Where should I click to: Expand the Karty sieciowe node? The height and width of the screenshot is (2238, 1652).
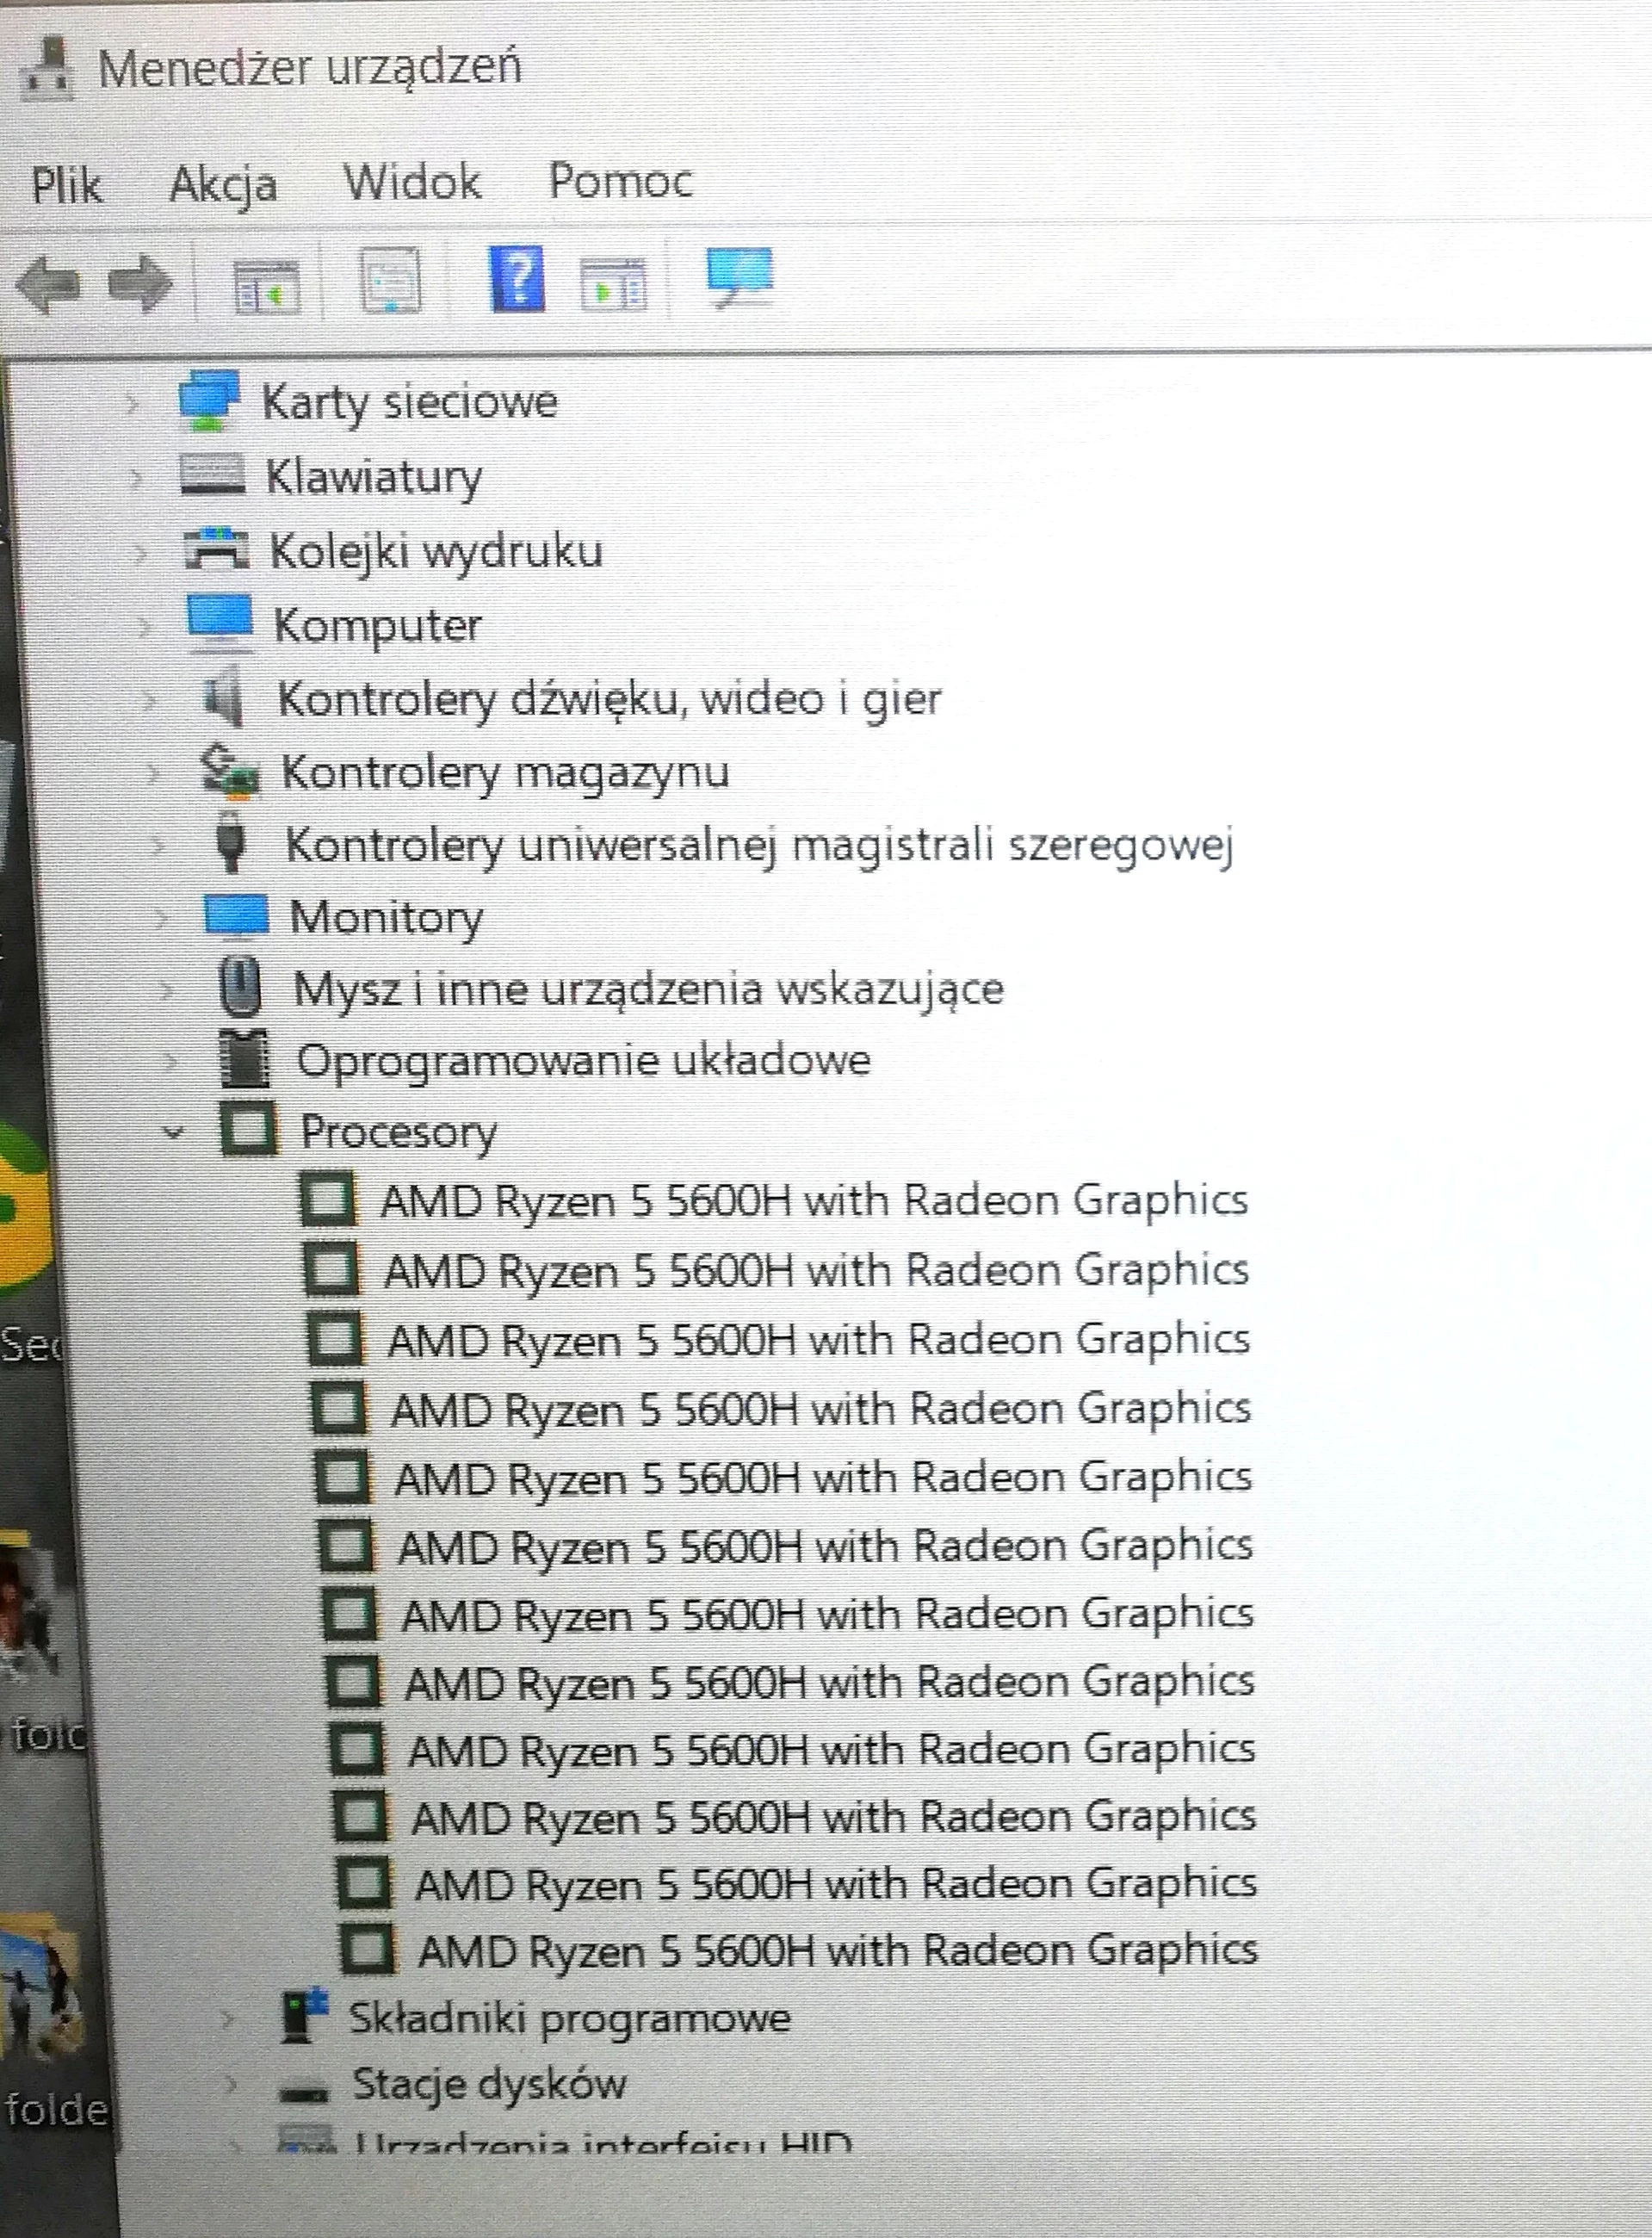[131, 403]
